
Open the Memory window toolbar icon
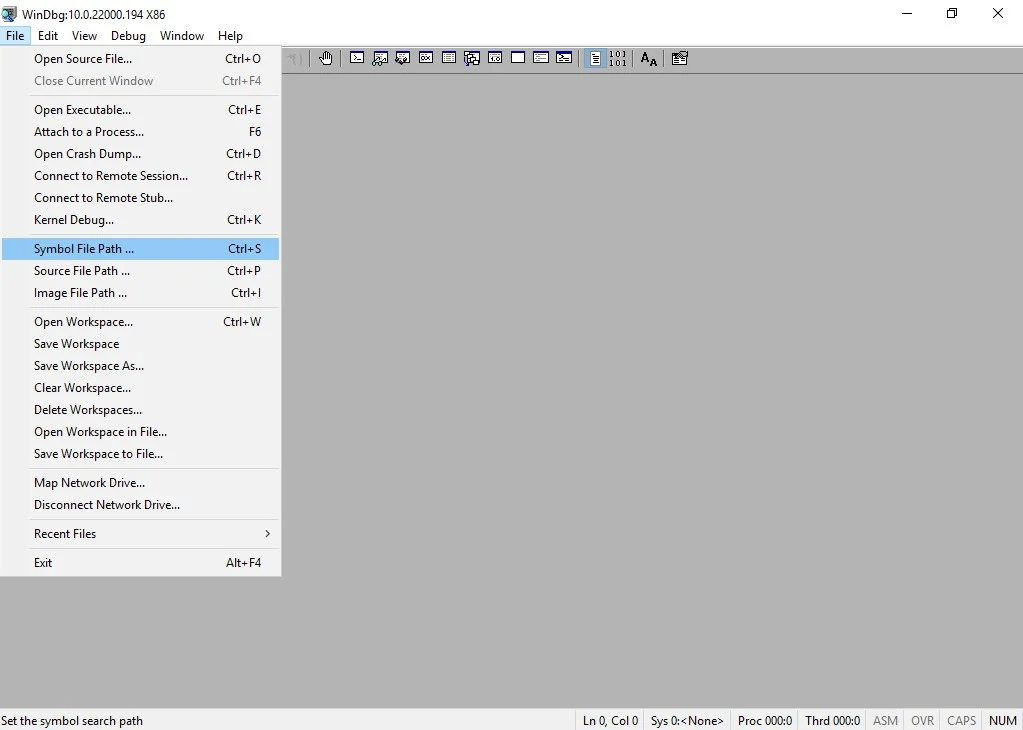[449, 58]
